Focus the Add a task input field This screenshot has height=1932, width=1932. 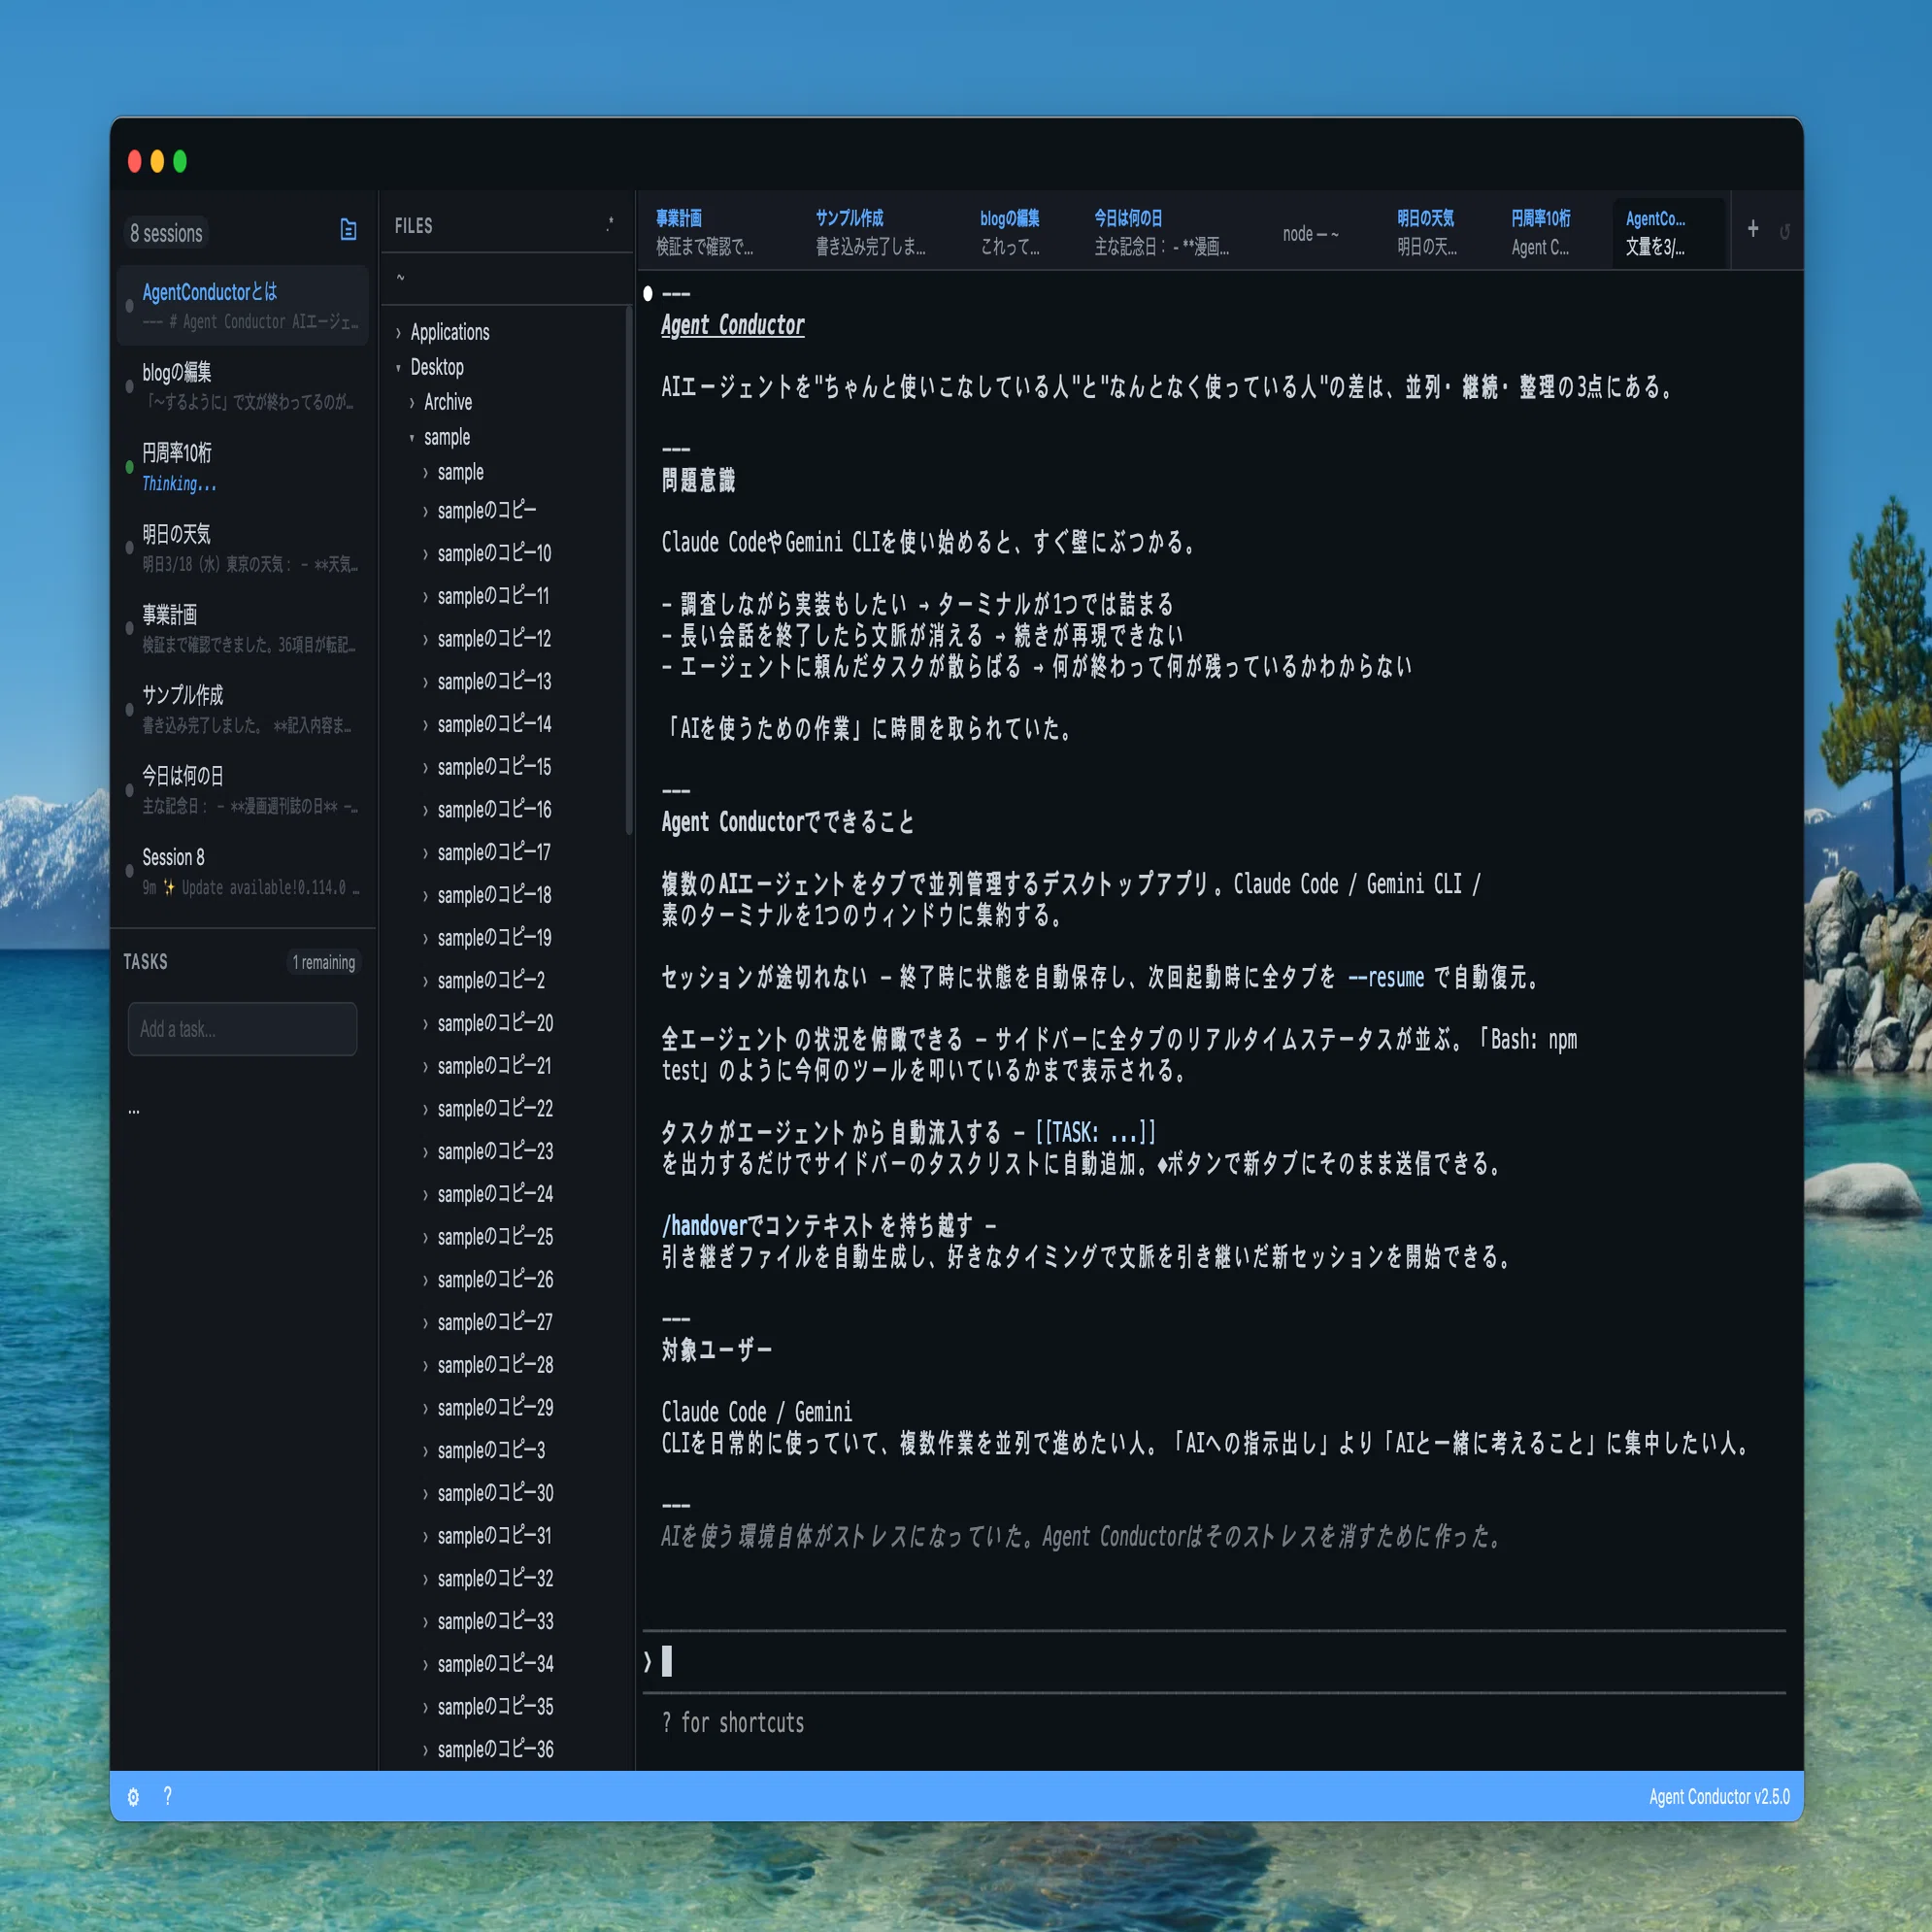click(x=242, y=1029)
